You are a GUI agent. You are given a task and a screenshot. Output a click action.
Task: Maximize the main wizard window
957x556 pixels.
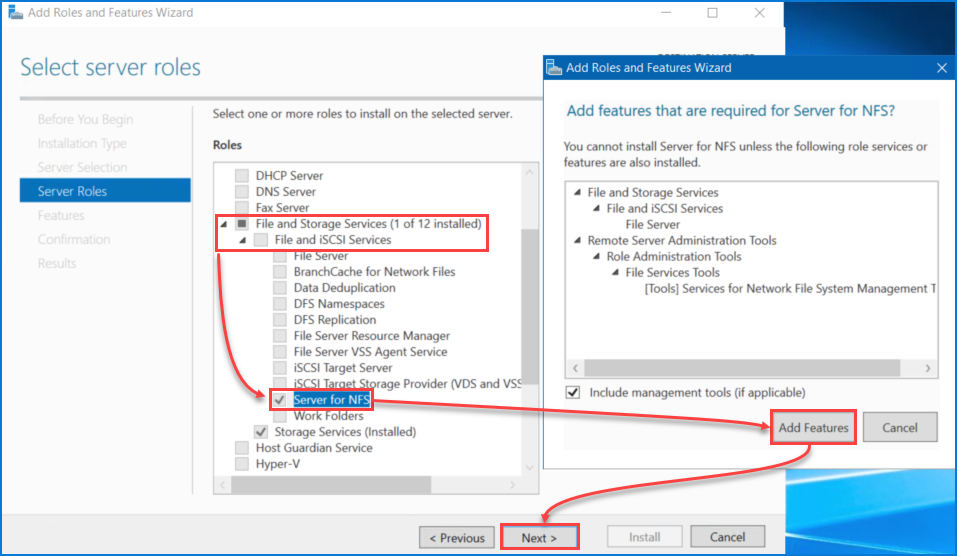712,12
